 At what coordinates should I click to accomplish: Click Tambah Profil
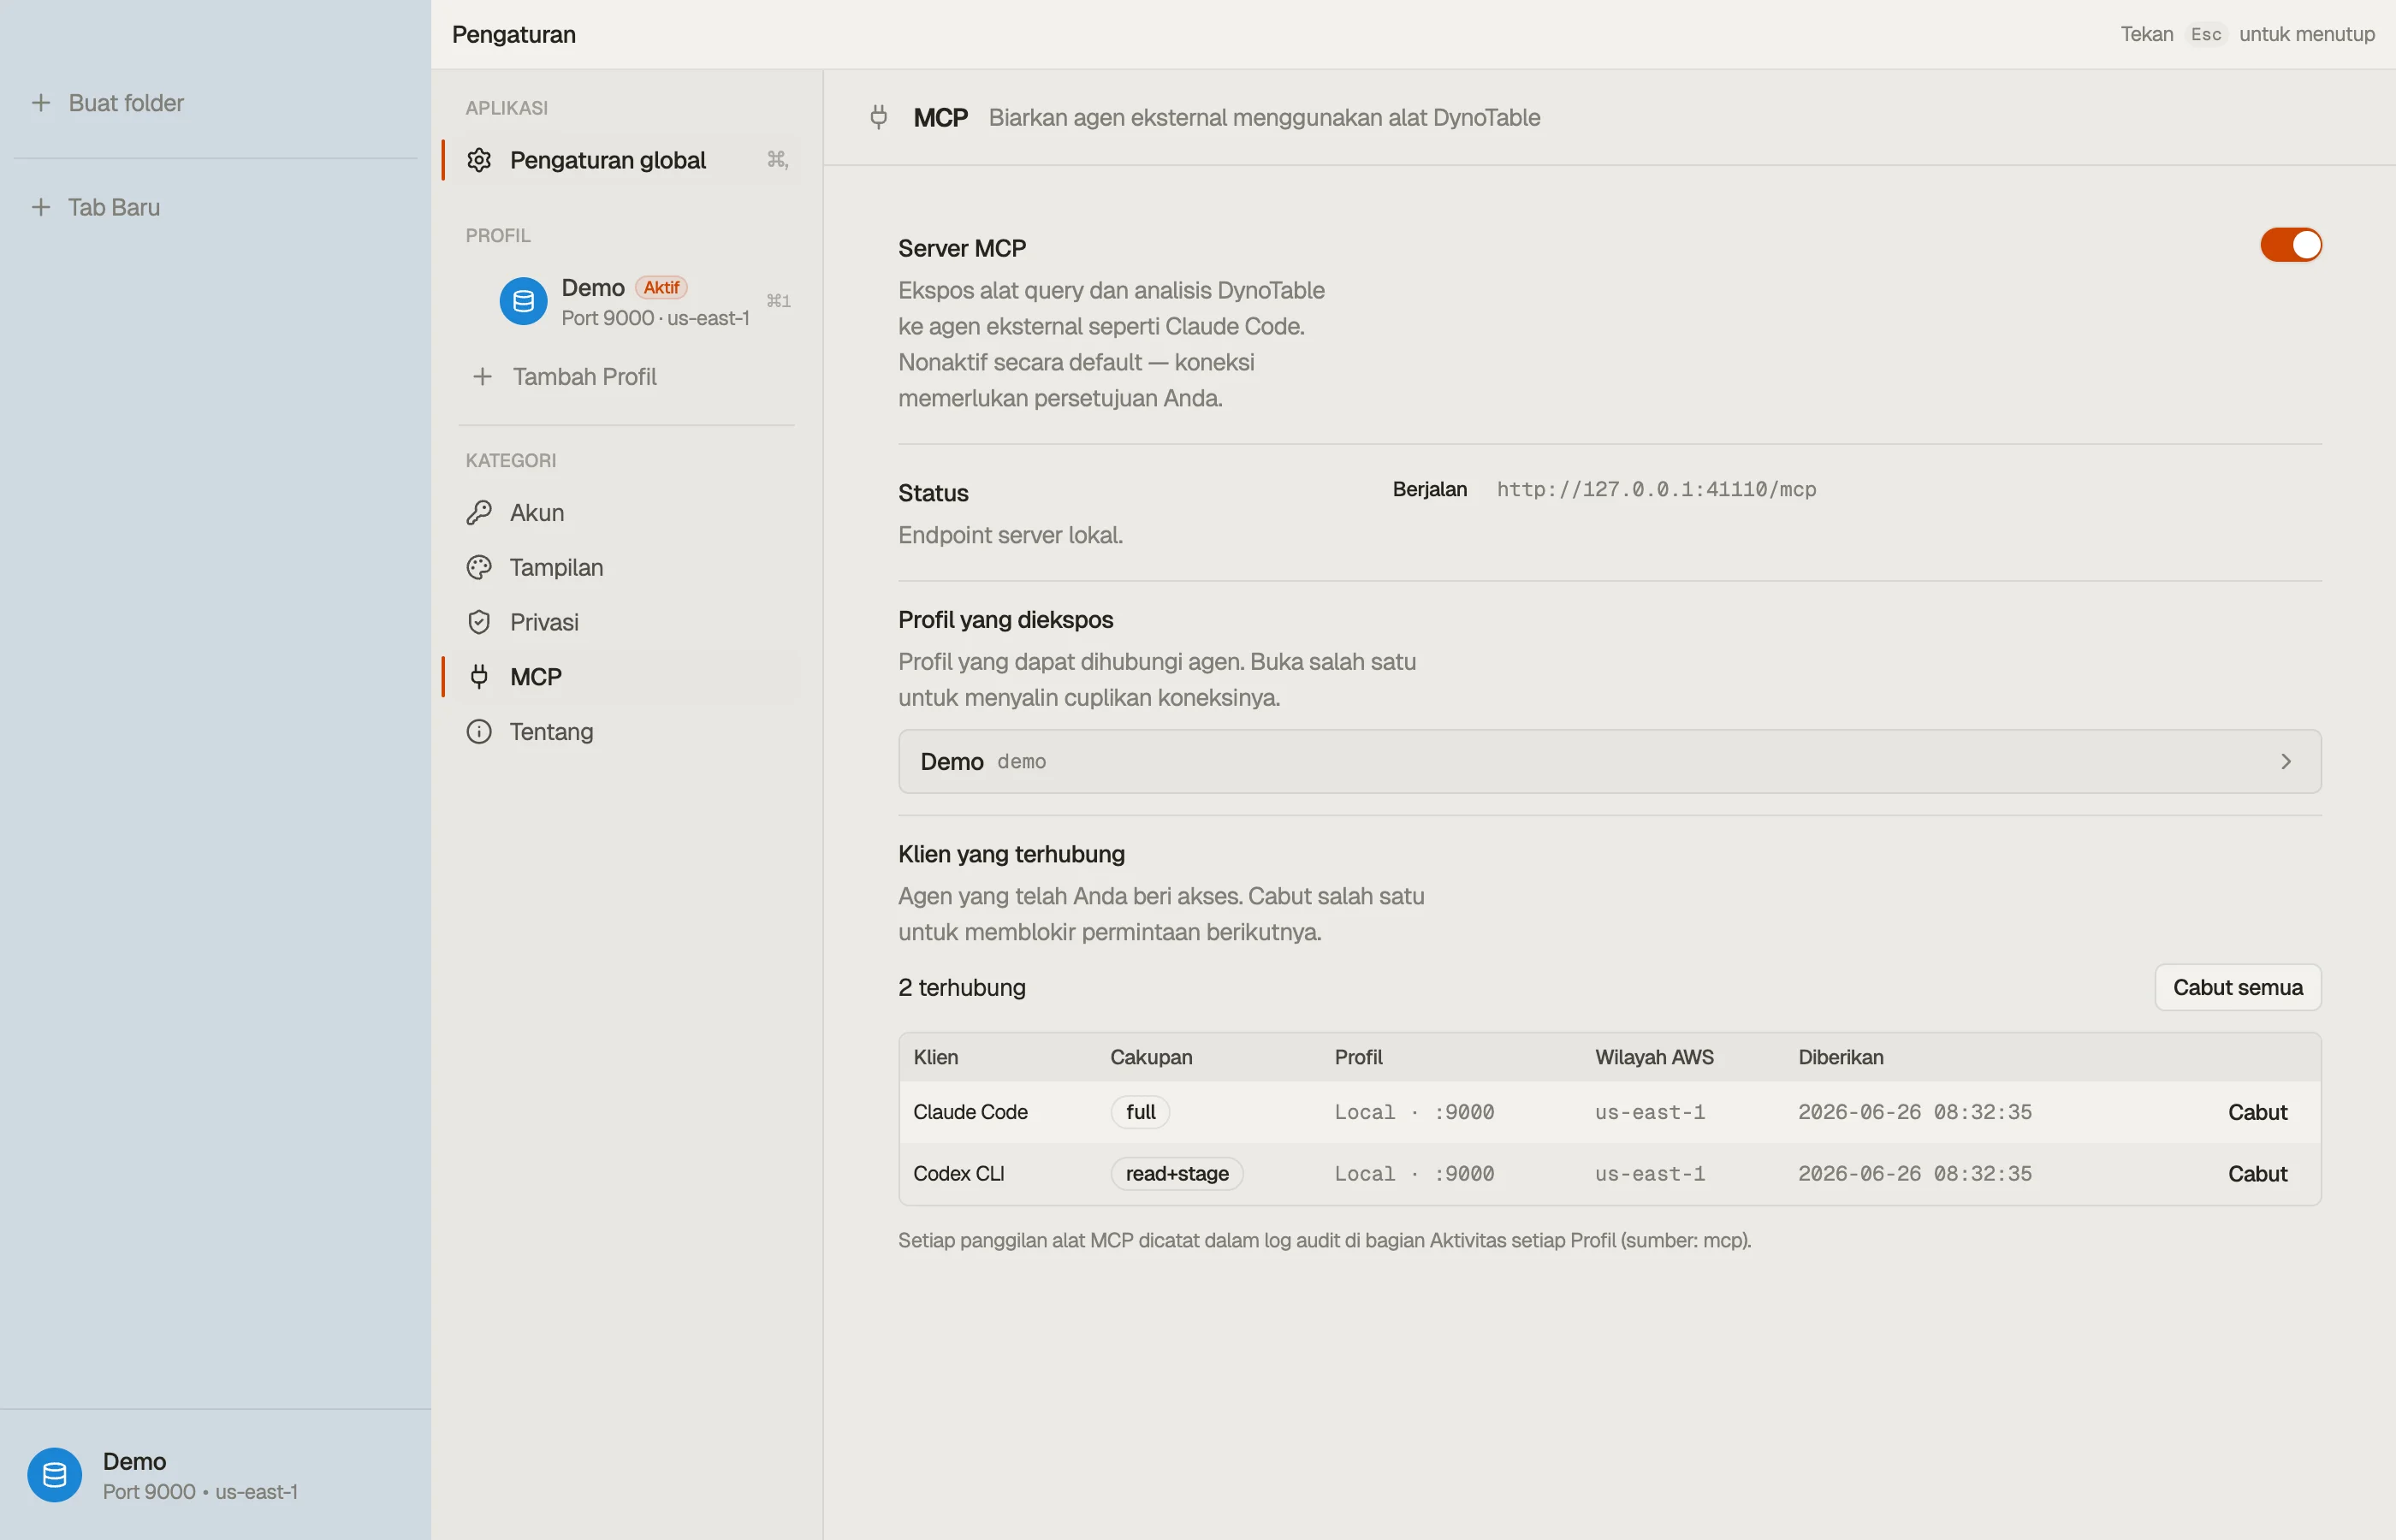[x=584, y=377]
